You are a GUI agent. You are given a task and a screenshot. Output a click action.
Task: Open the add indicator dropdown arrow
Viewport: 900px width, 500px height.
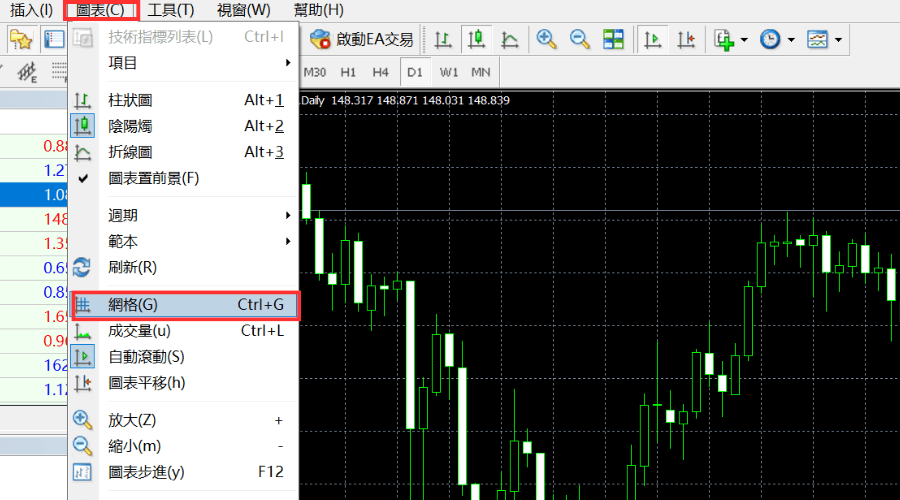pyautogui.click(x=744, y=40)
